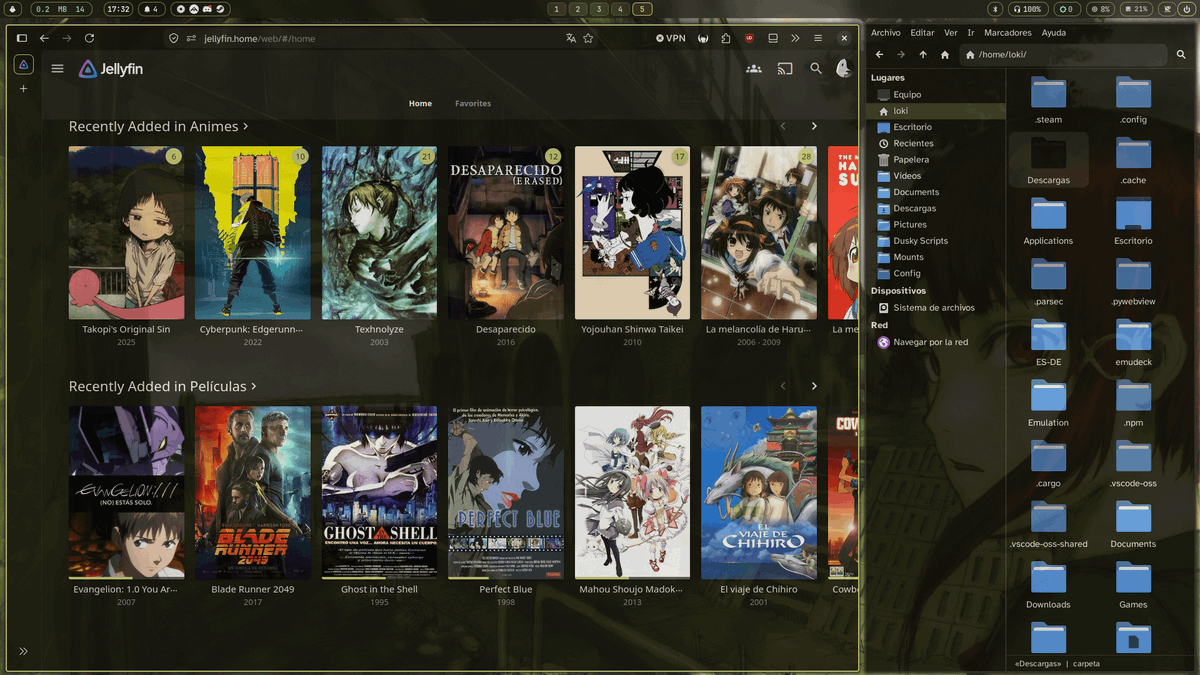The width and height of the screenshot is (1200, 675).
Task: Open Papelera in the places sidebar
Action: pos(936,159)
